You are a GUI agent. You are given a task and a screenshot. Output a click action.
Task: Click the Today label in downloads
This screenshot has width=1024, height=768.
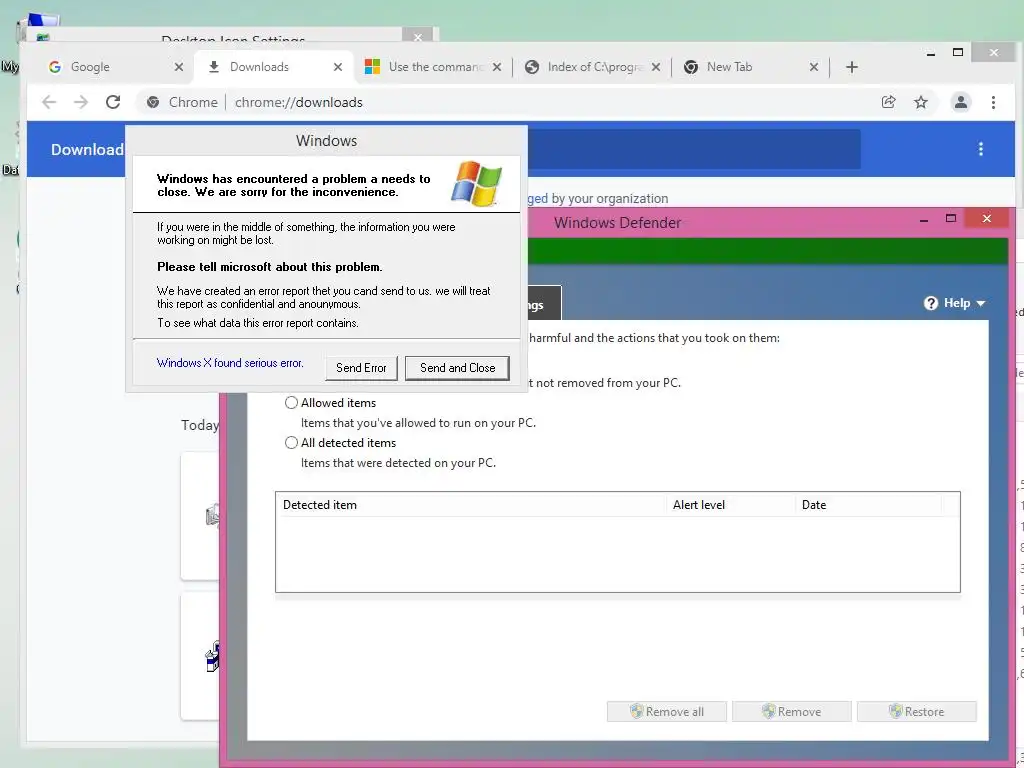click(199, 425)
